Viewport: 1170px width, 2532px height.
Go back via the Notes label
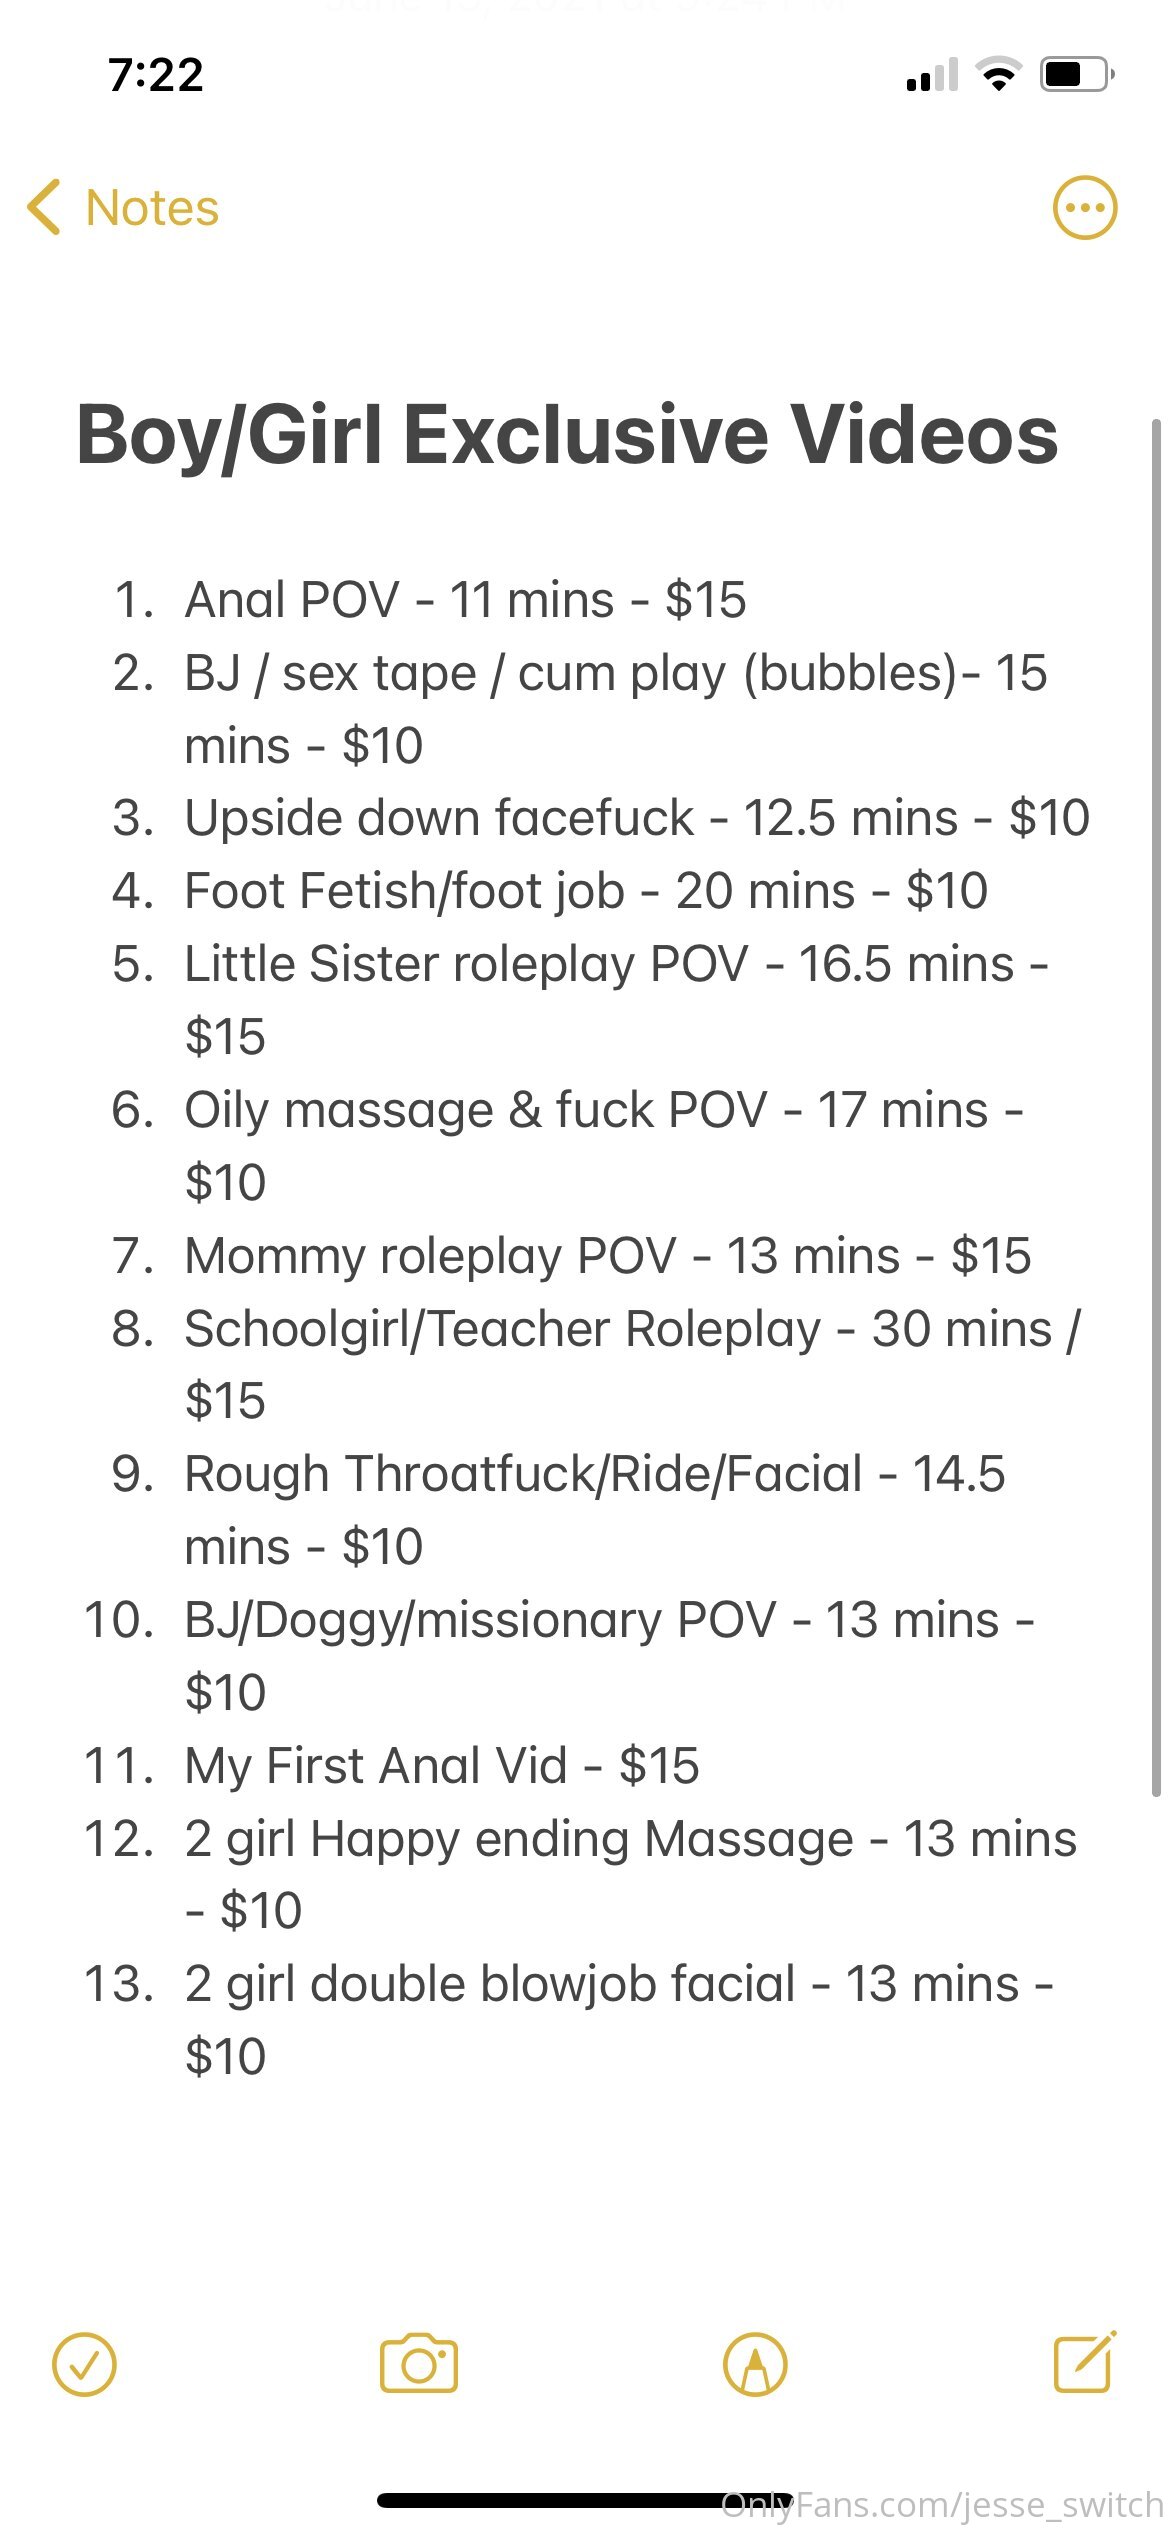(x=152, y=208)
